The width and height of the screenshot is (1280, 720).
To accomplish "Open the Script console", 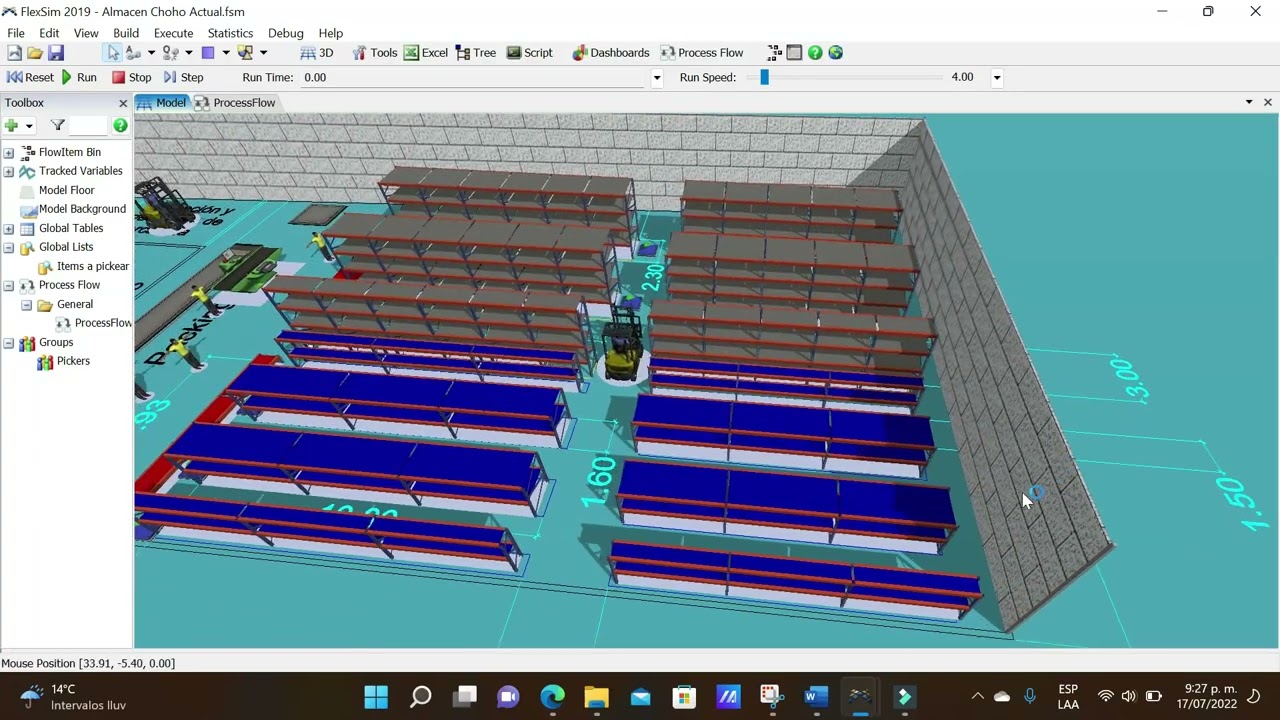I will click(529, 53).
